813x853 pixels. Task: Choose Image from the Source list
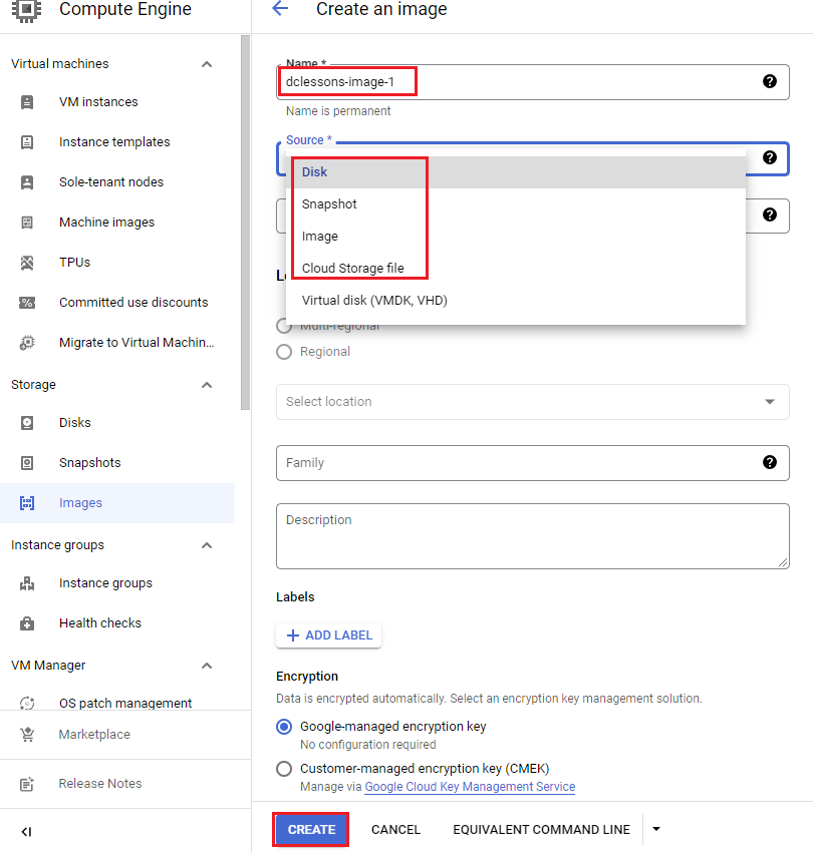[515, 237]
